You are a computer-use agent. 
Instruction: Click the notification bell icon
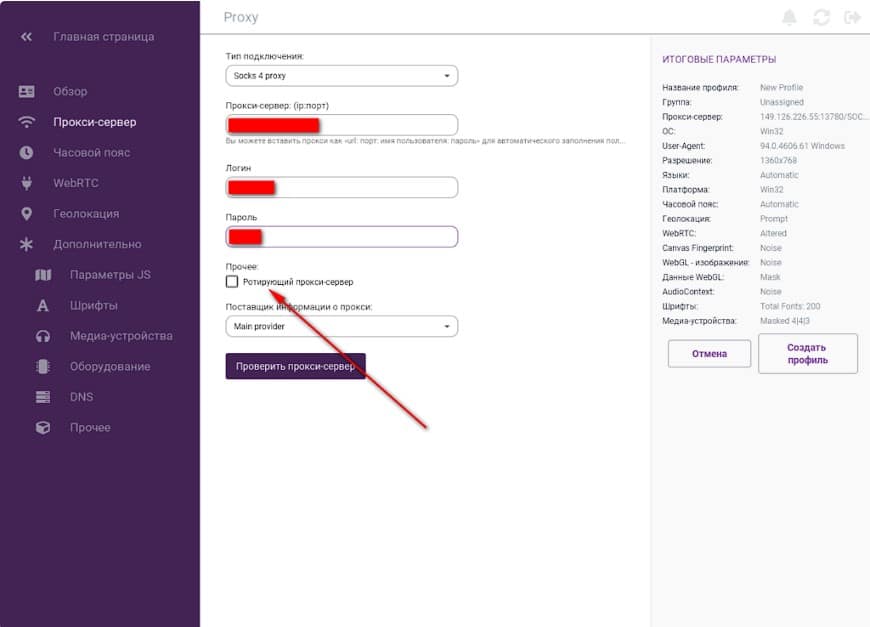[790, 18]
